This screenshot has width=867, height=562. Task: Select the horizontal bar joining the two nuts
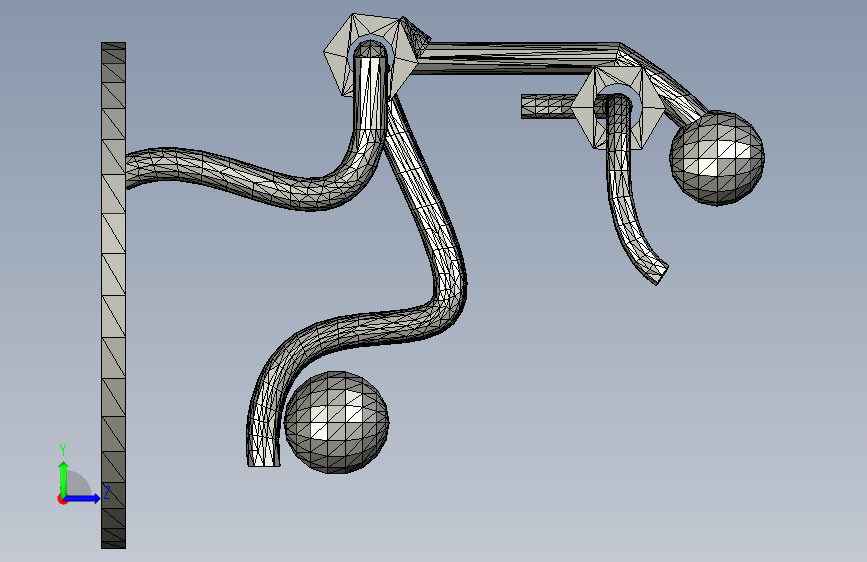coord(514,58)
